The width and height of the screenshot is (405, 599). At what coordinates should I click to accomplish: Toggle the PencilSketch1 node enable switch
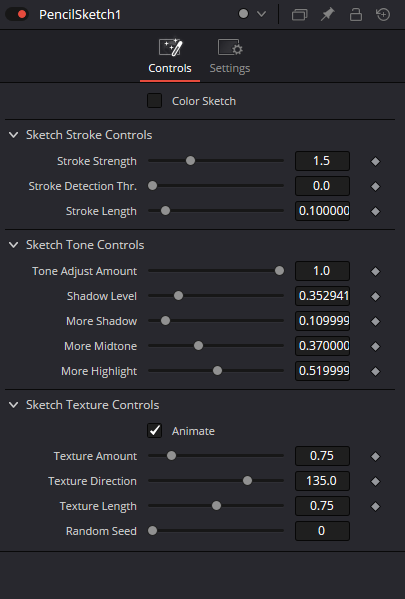point(17,15)
